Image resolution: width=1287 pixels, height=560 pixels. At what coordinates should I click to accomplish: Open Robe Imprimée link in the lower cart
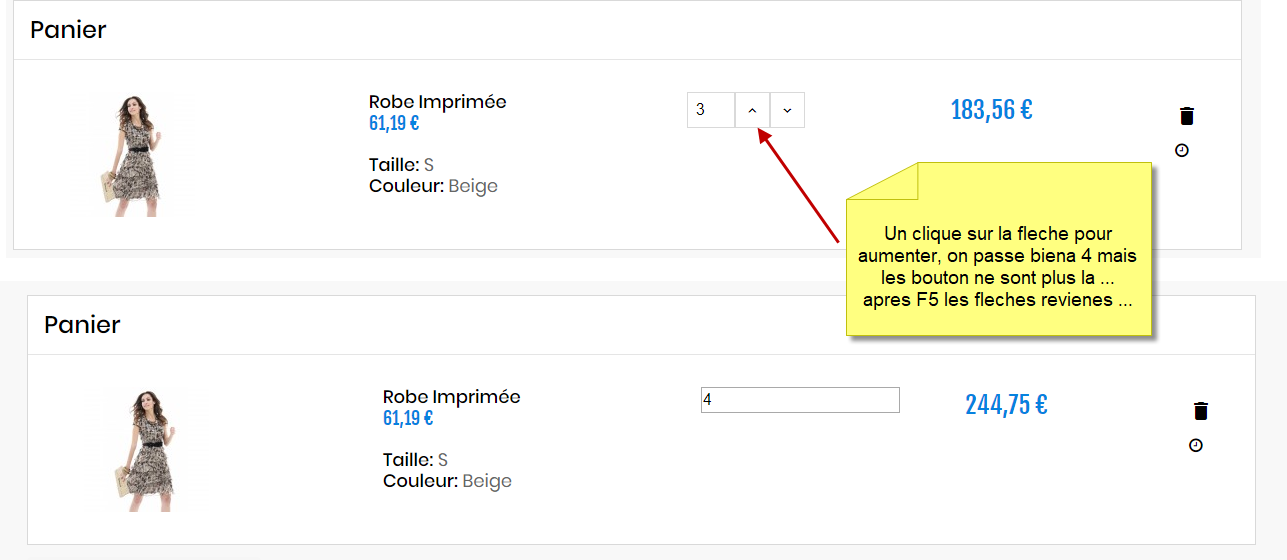[451, 396]
